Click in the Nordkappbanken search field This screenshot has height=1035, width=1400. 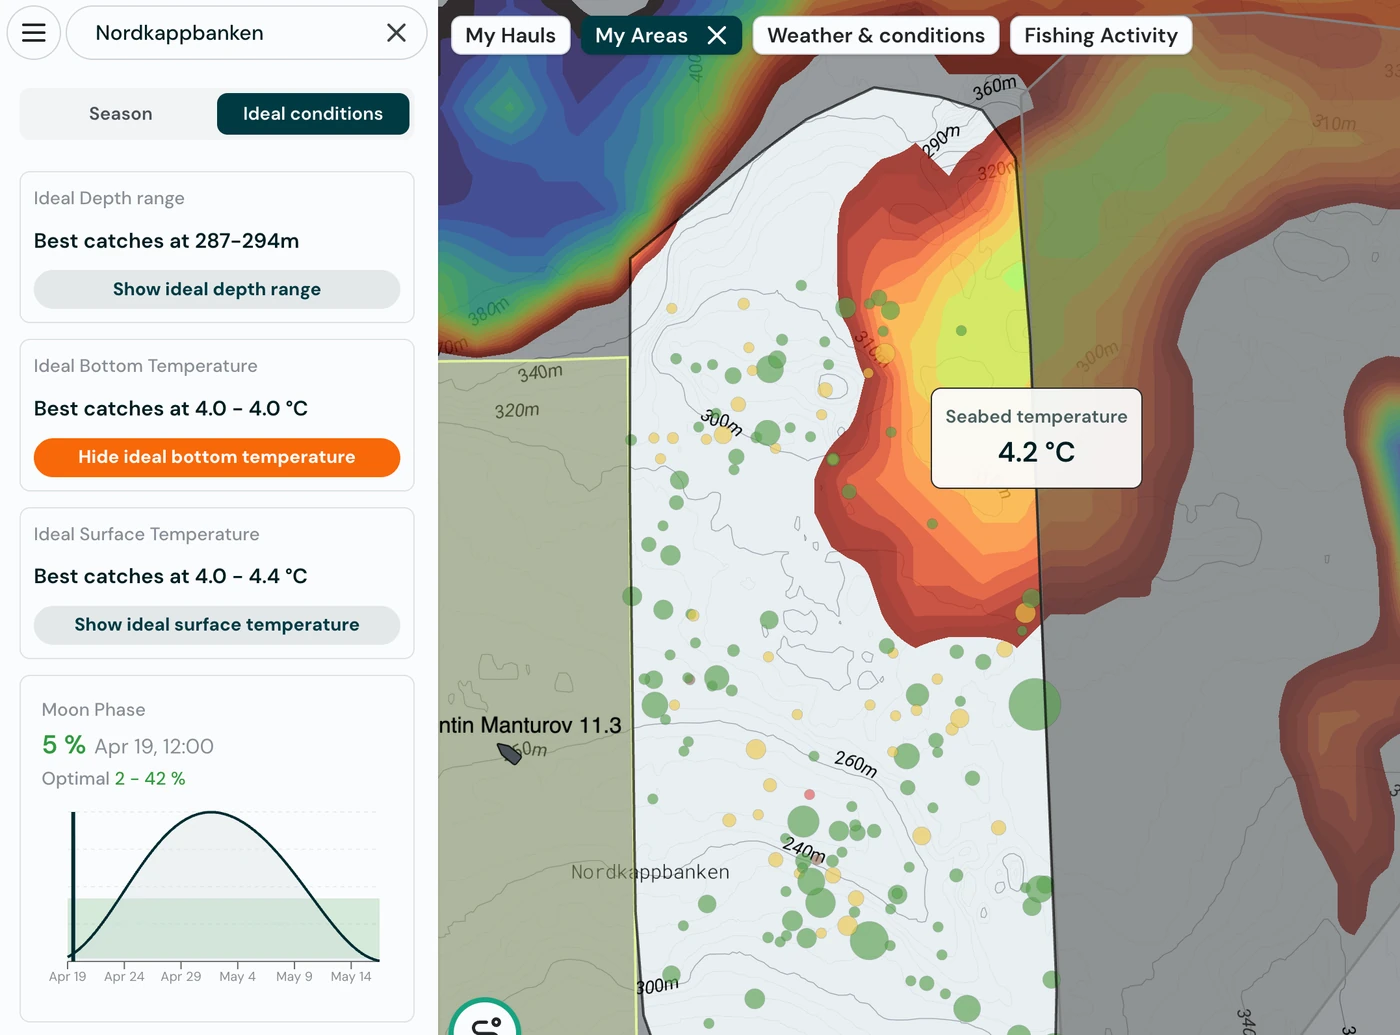(230, 33)
